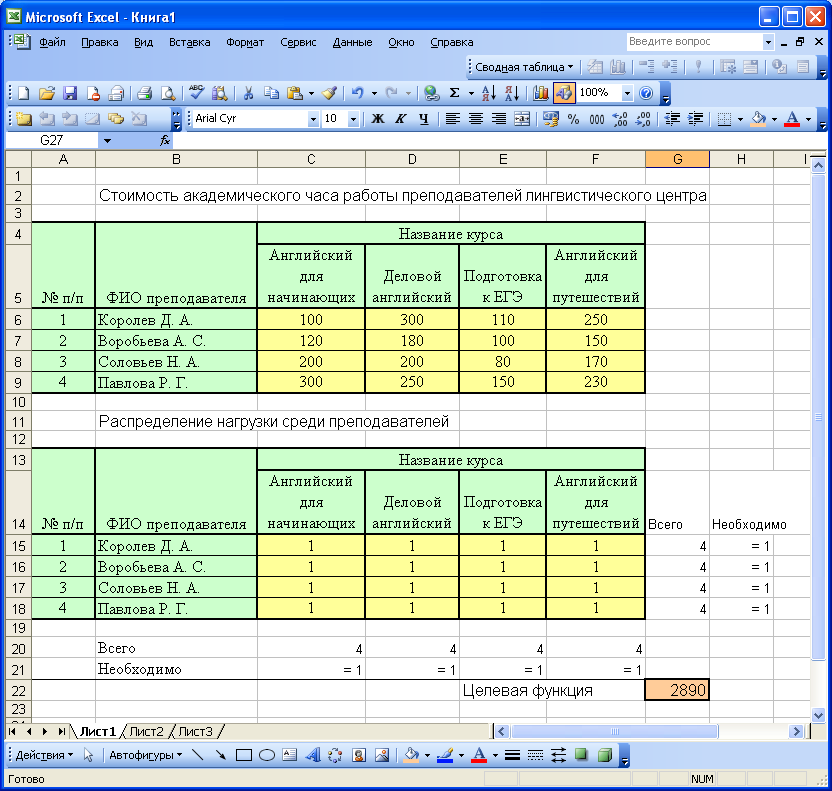This screenshot has width=832, height=791.
Task: Open the Действия drawing menu
Action: [x=44, y=755]
